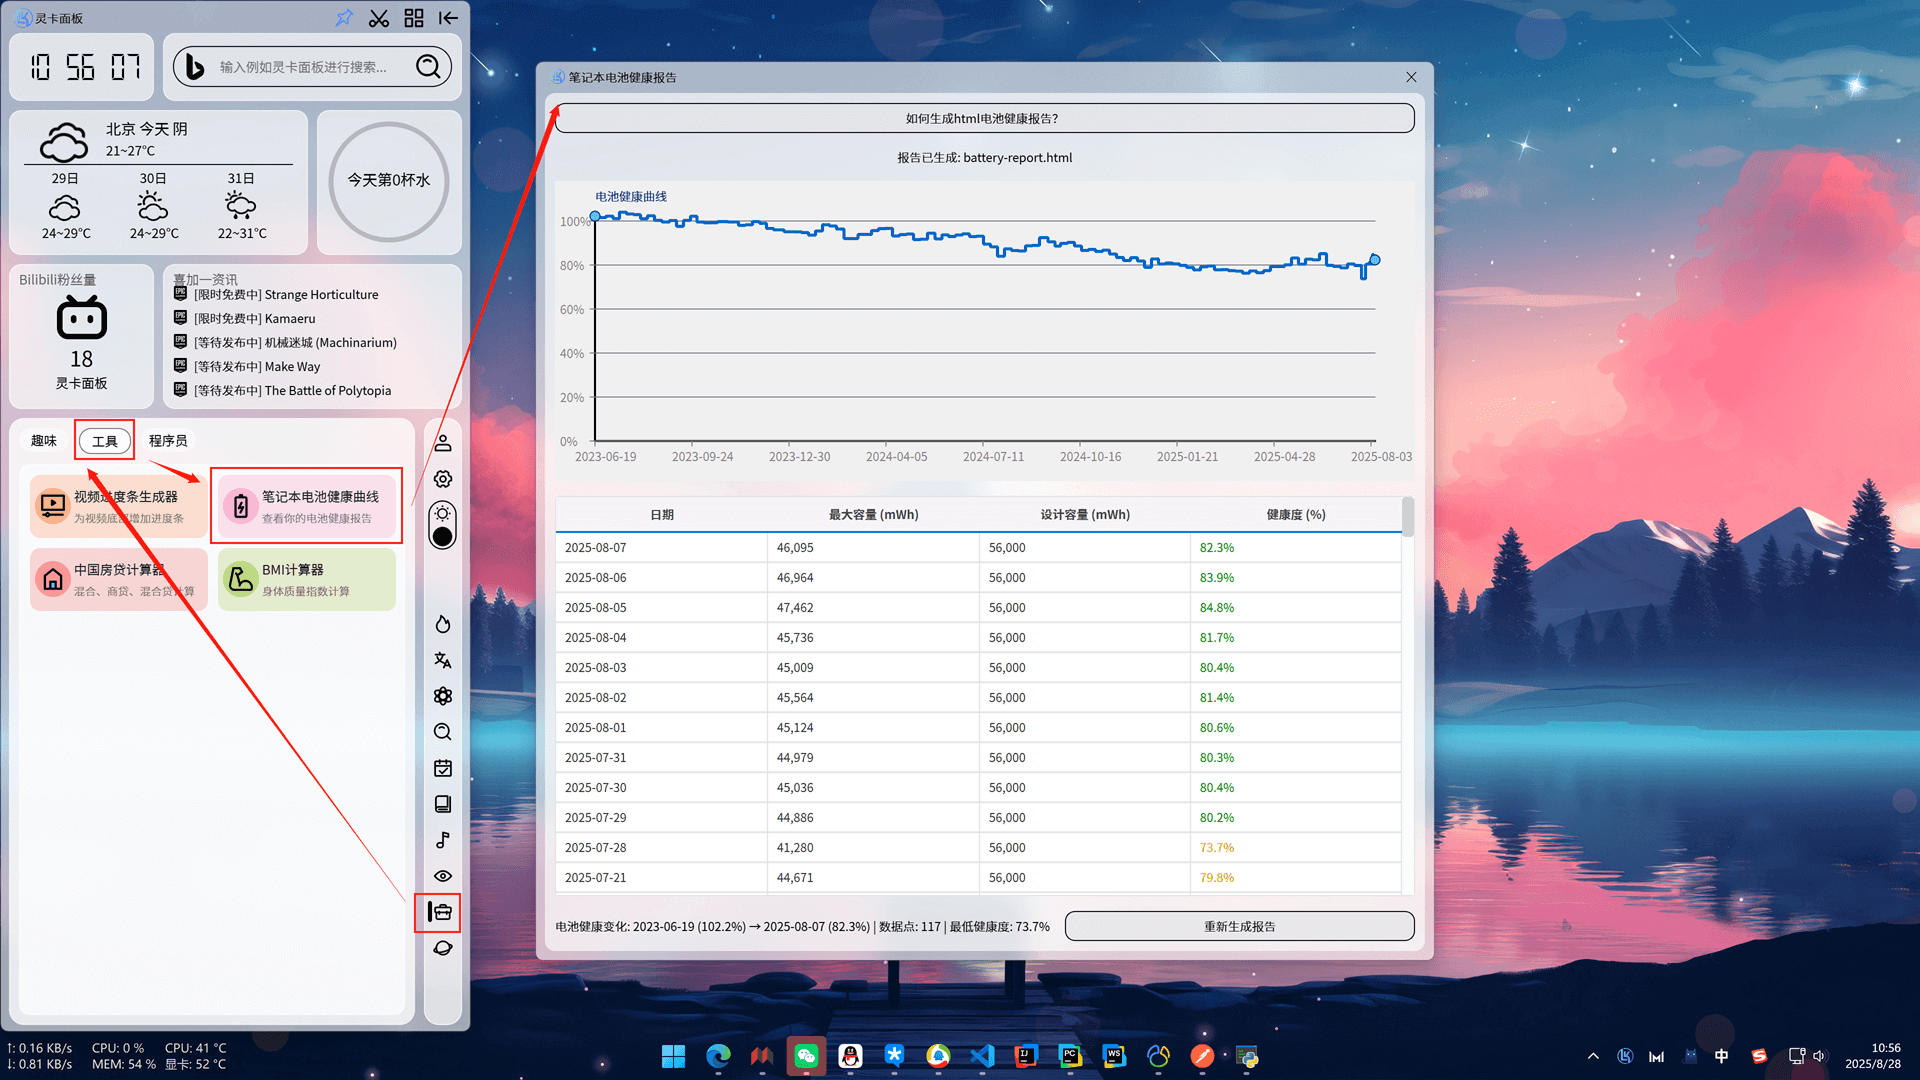Switch to the 程序员 tab

(168, 441)
